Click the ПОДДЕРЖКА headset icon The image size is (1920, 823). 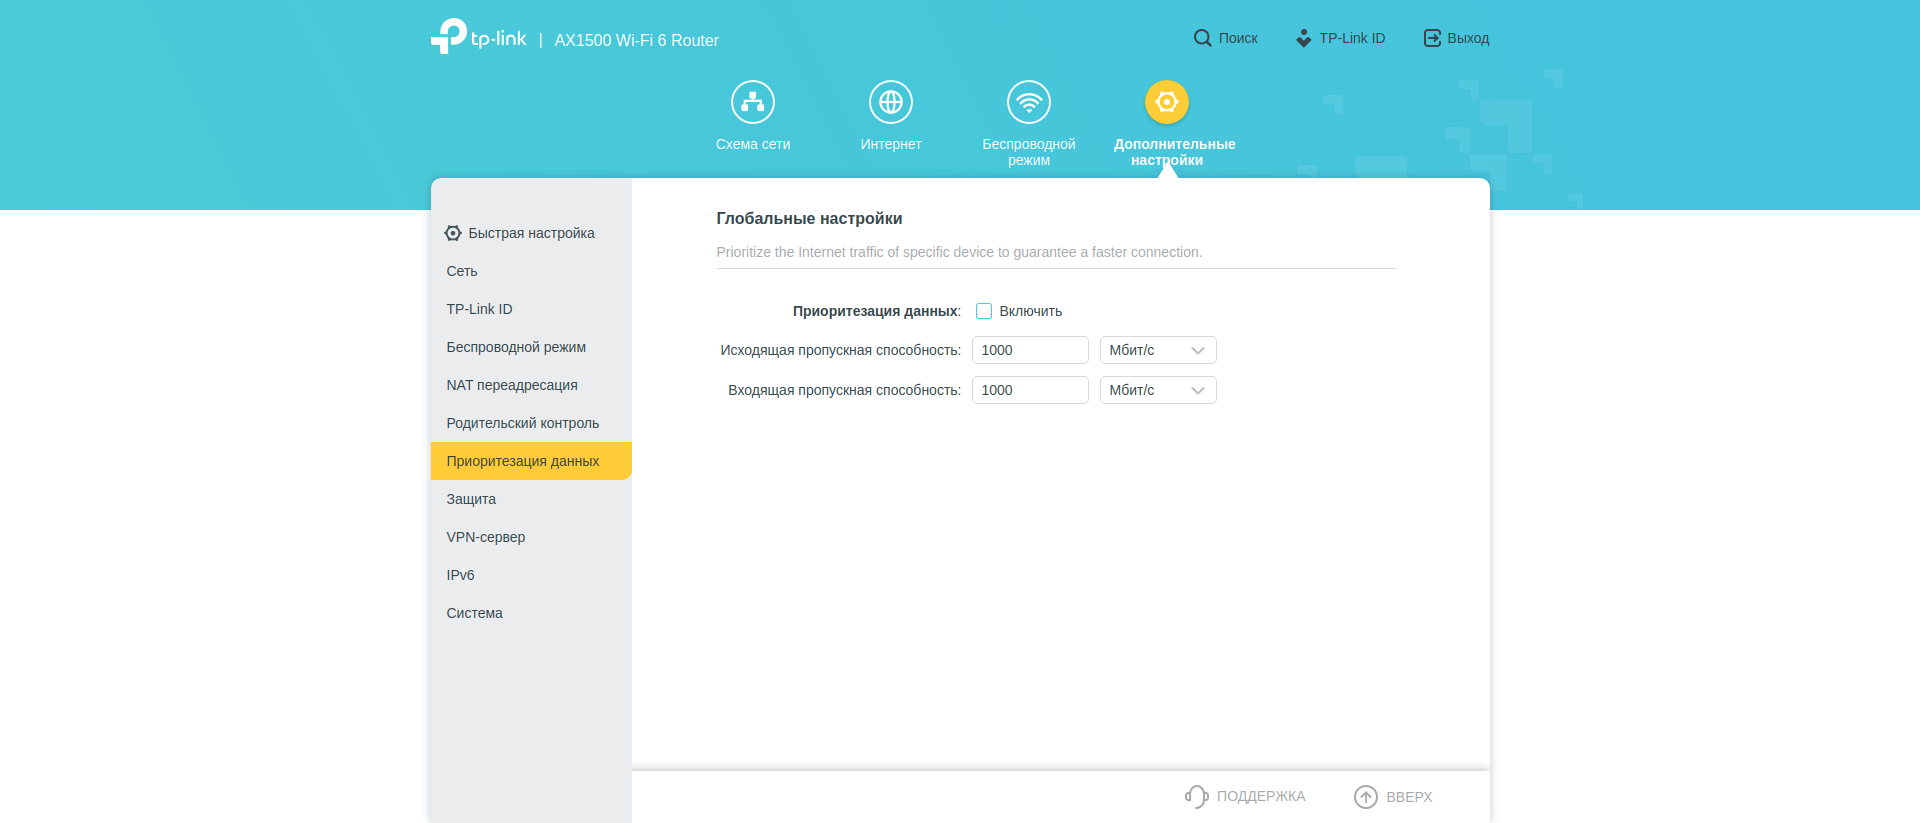tap(1196, 796)
